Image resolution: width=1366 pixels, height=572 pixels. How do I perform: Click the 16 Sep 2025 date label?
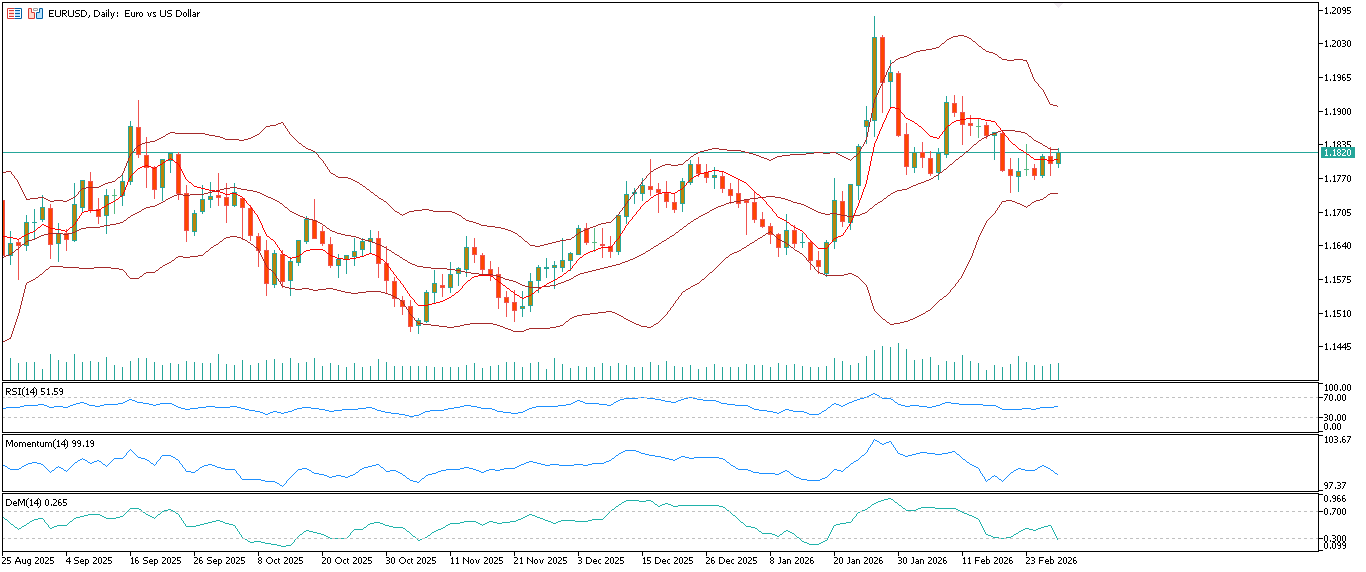click(x=156, y=561)
